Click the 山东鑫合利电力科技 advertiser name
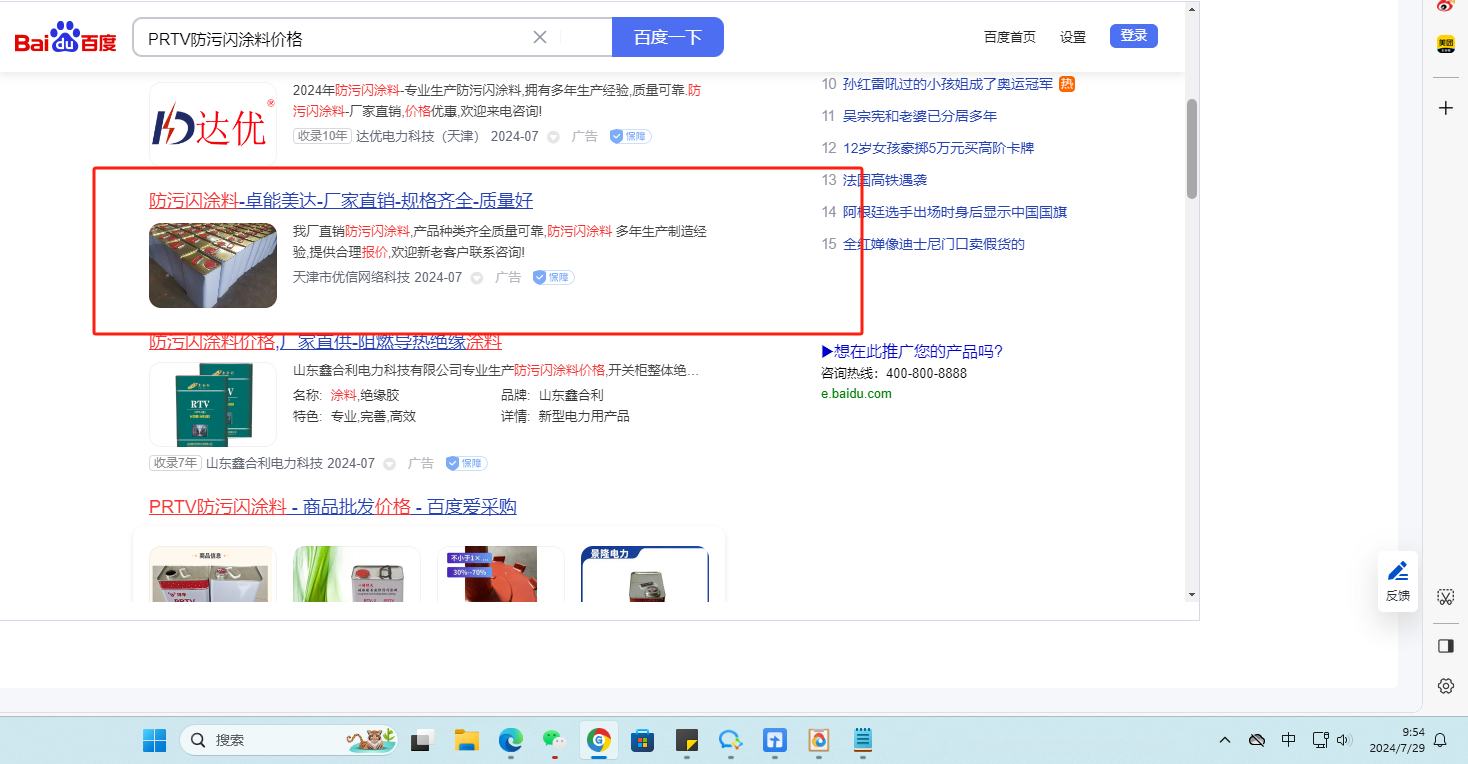Viewport: 1468px width, 764px height. tap(264, 463)
